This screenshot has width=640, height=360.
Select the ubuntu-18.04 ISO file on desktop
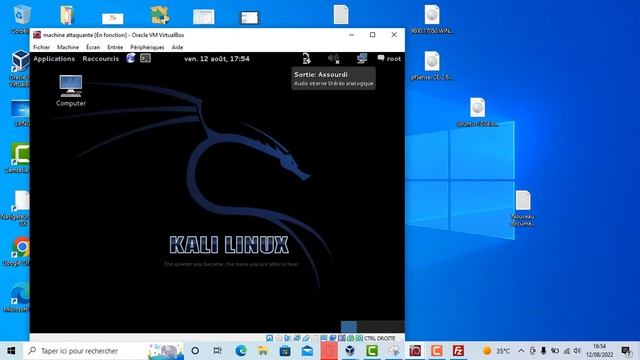tap(477, 112)
